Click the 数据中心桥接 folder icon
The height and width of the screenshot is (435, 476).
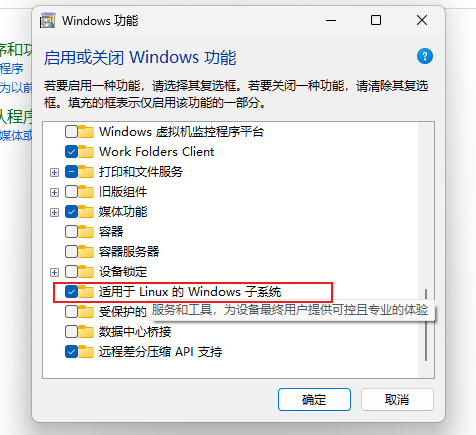click(86, 332)
